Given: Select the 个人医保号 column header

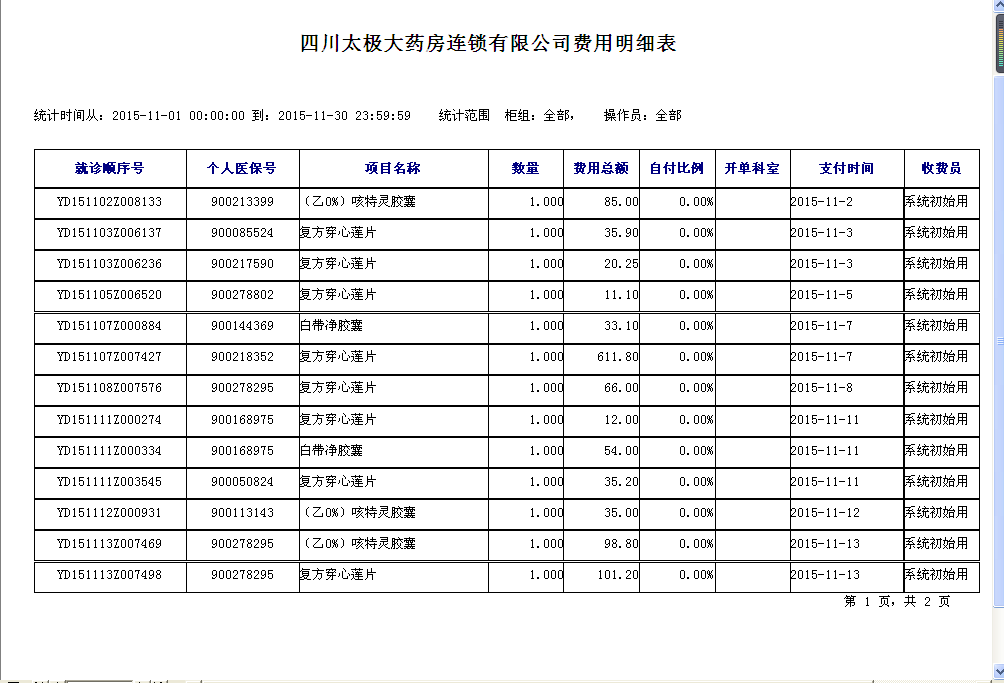Looking at the screenshot, I should click(242, 168).
